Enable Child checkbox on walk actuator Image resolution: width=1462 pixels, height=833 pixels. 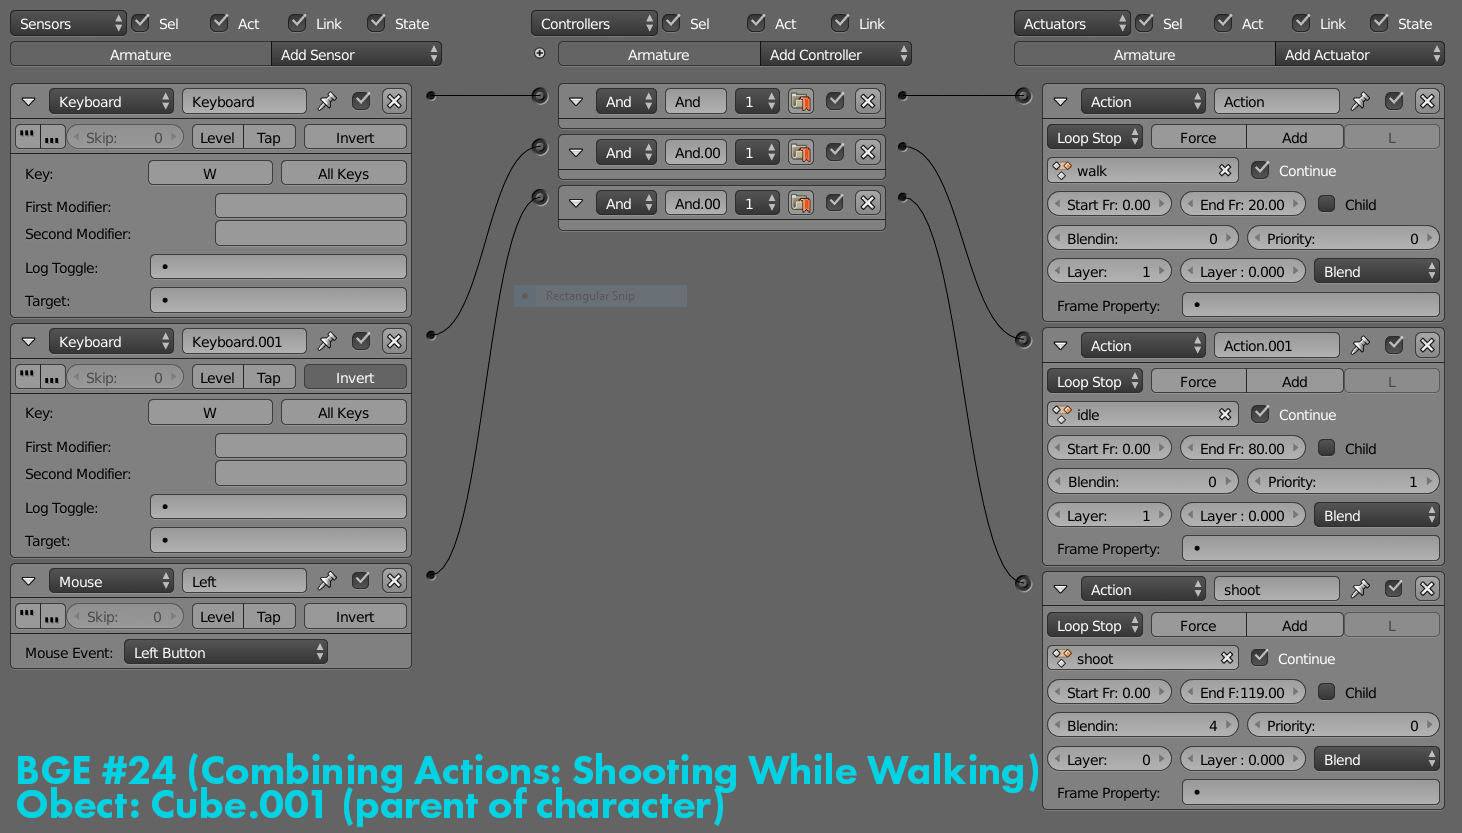coord(1326,204)
